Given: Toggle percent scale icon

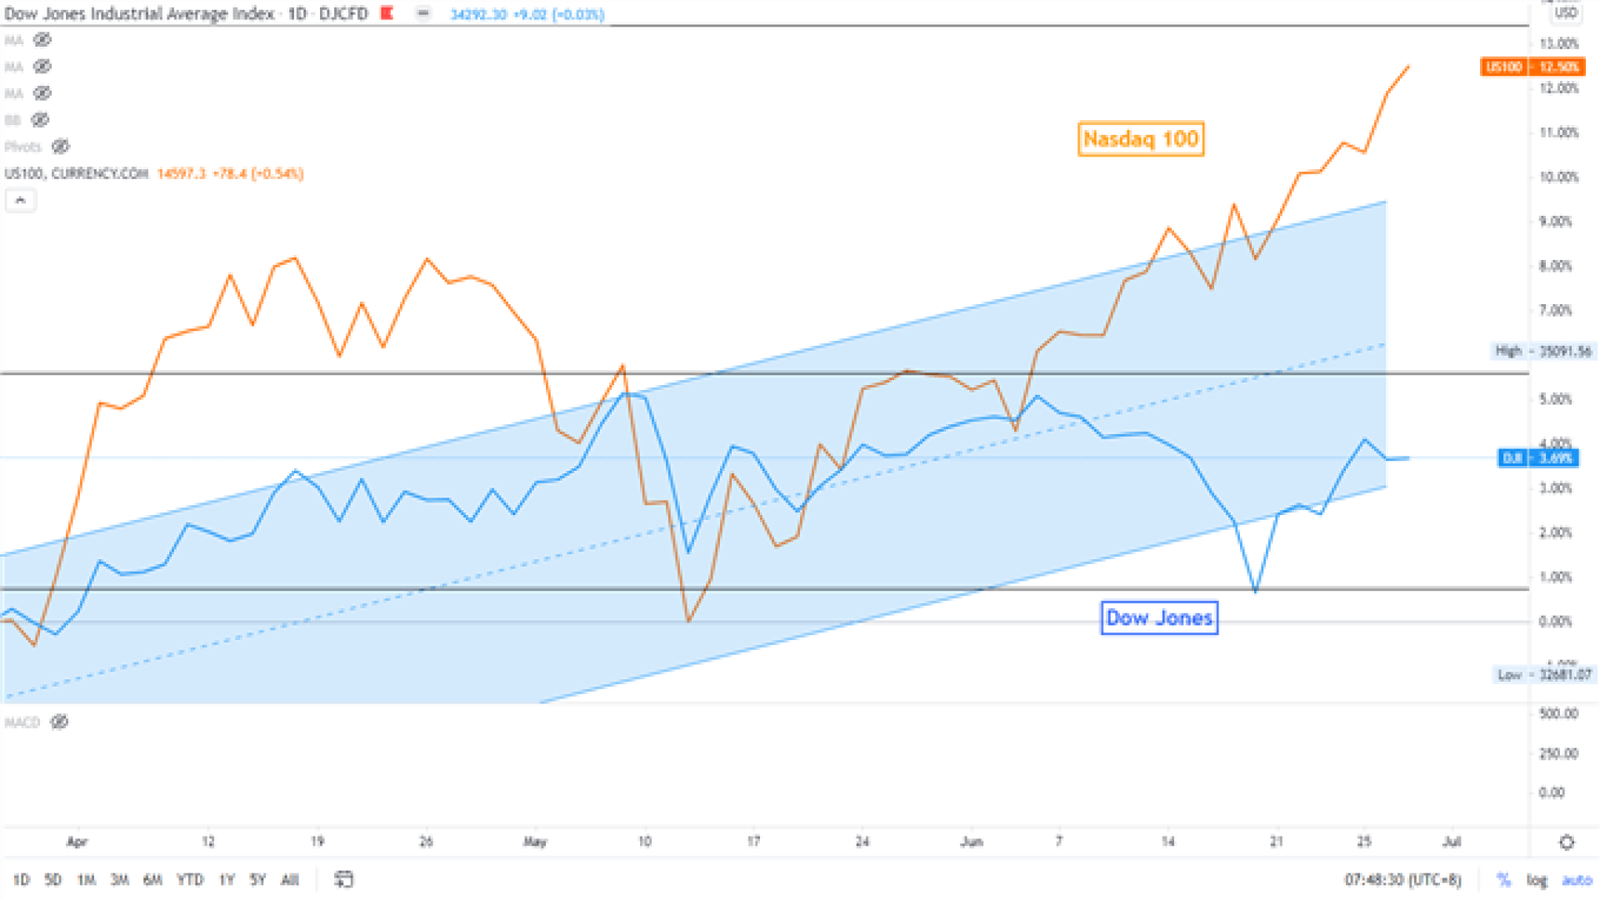Looking at the screenshot, I should (x=1503, y=880).
